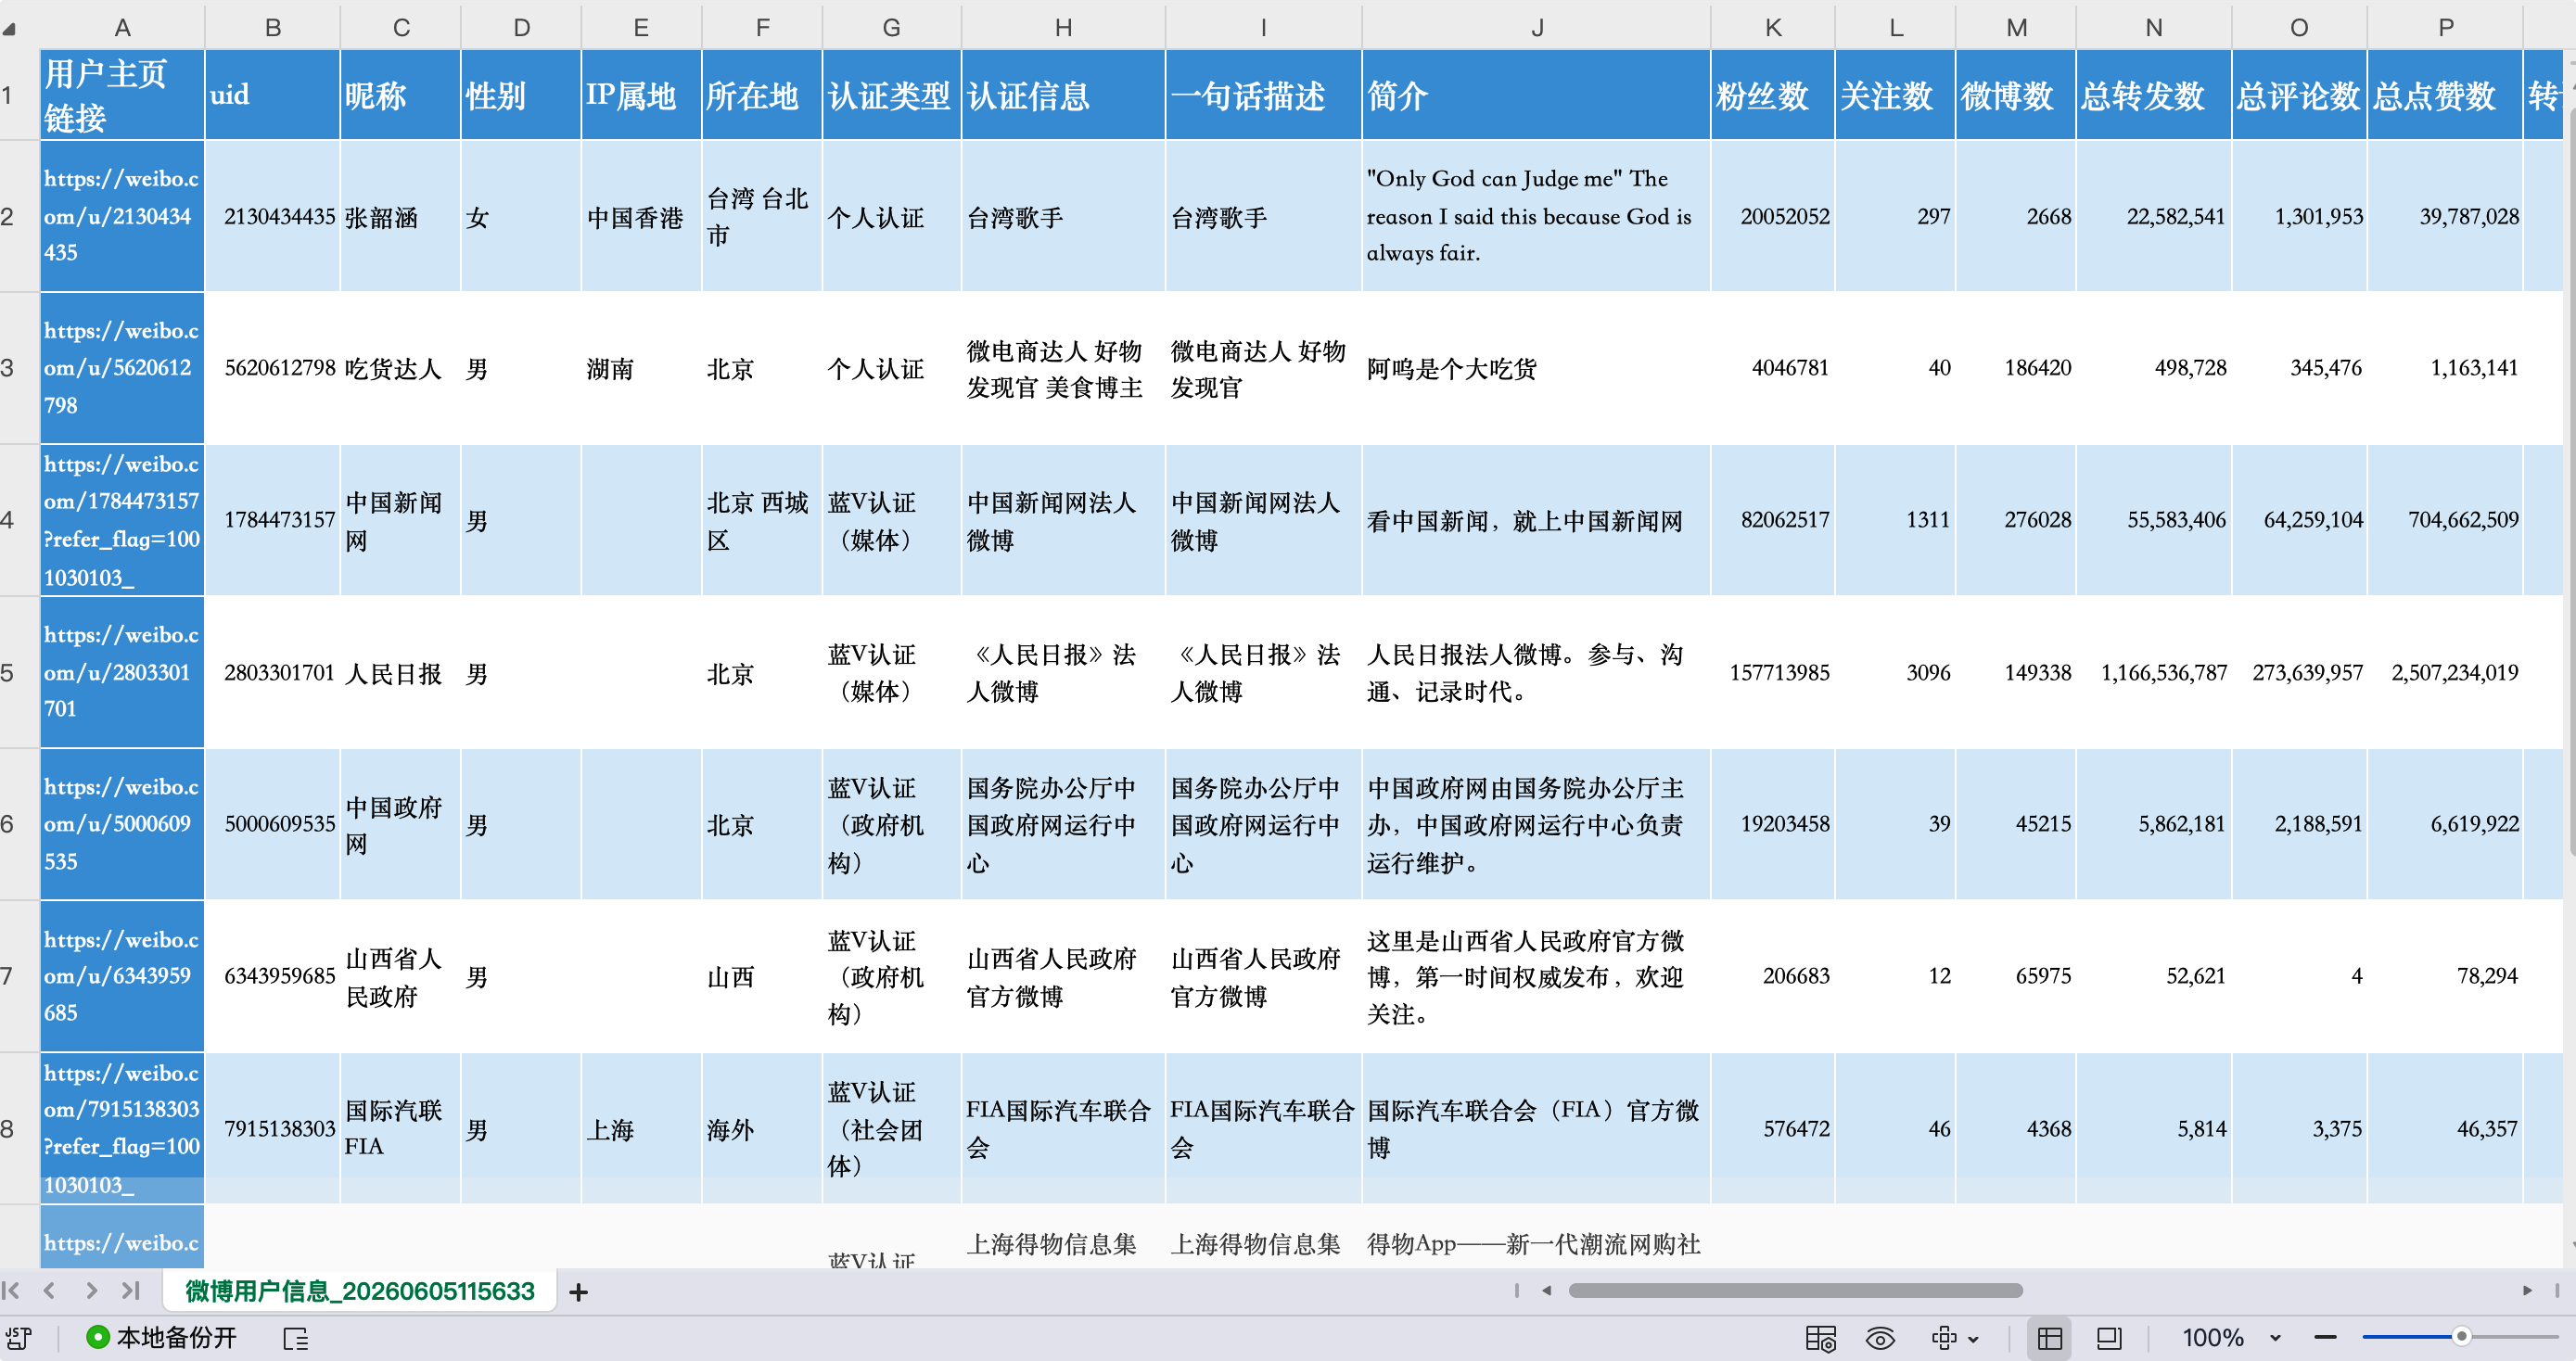Enable the reading-mode crosshair highlight icon
2576x1361 pixels.
pyautogui.click(x=1944, y=1338)
